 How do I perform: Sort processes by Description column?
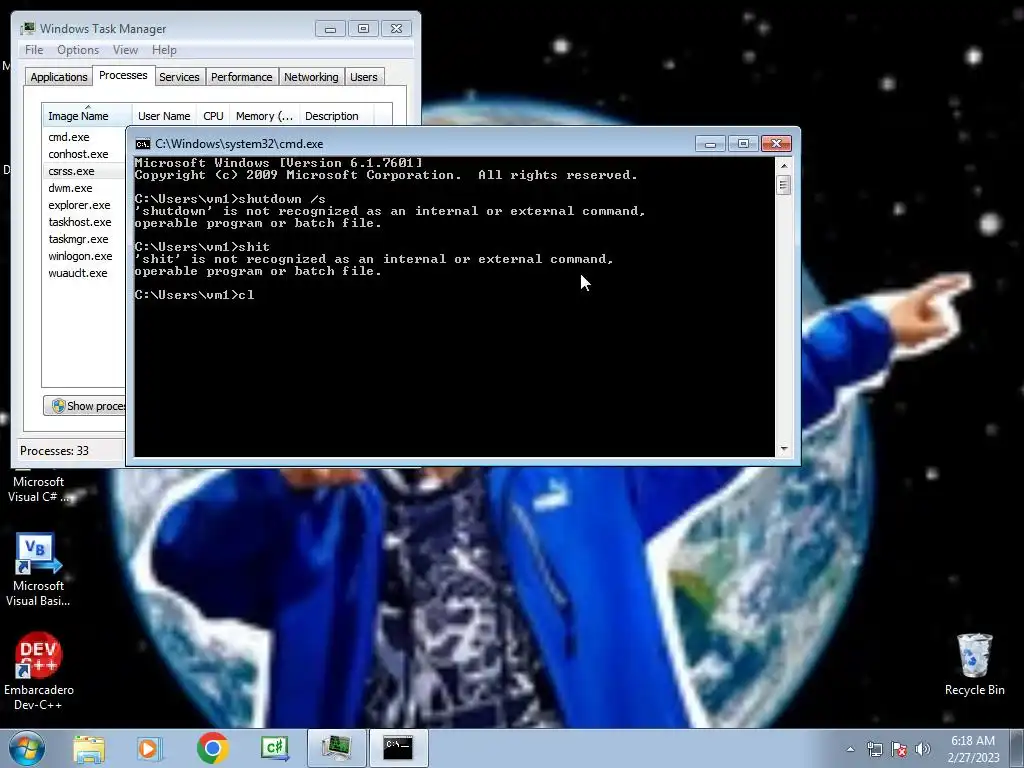tap(337, 116)
